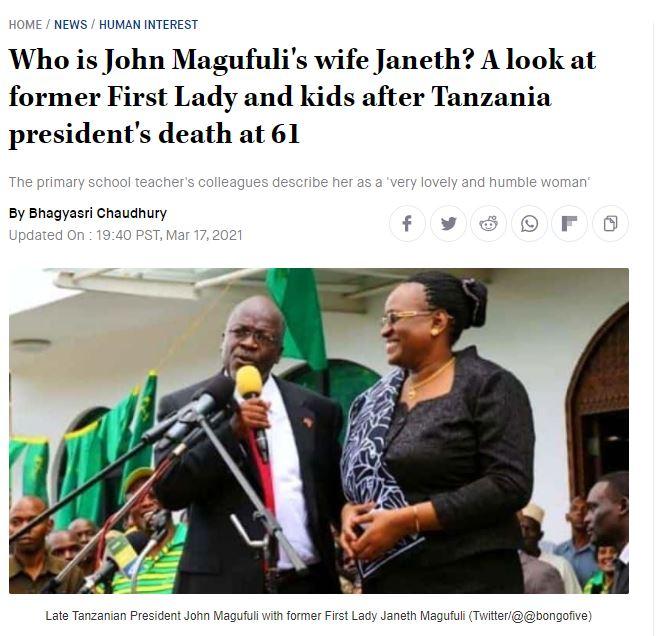Share the article via Twitter icon
This screenshot has height=636, width=656.
click(x=448, y=223)
